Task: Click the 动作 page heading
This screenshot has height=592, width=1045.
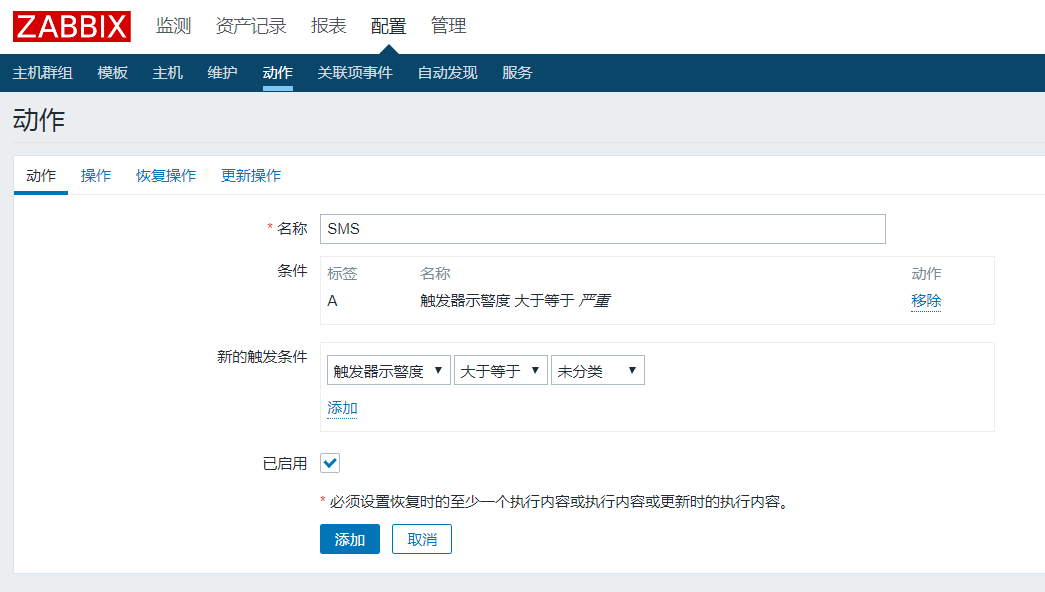Action: [39, 120]
